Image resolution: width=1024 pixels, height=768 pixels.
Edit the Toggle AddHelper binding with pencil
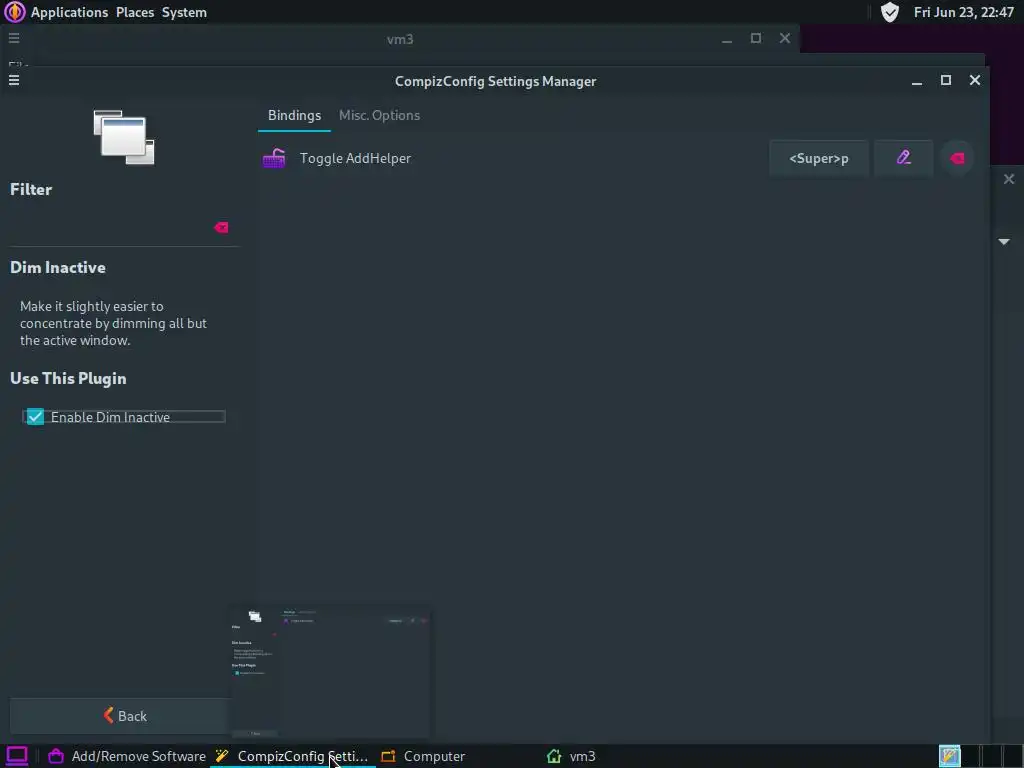(x=903, y=158)
